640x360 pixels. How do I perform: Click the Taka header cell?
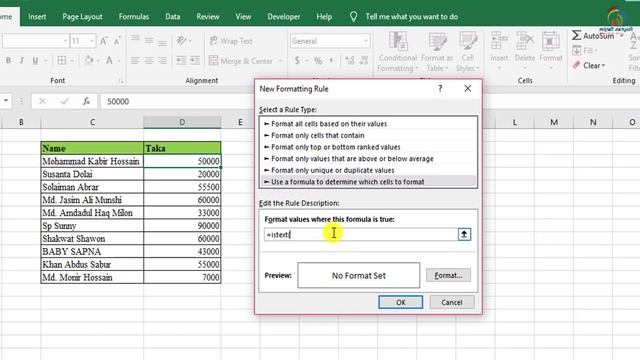182,148
